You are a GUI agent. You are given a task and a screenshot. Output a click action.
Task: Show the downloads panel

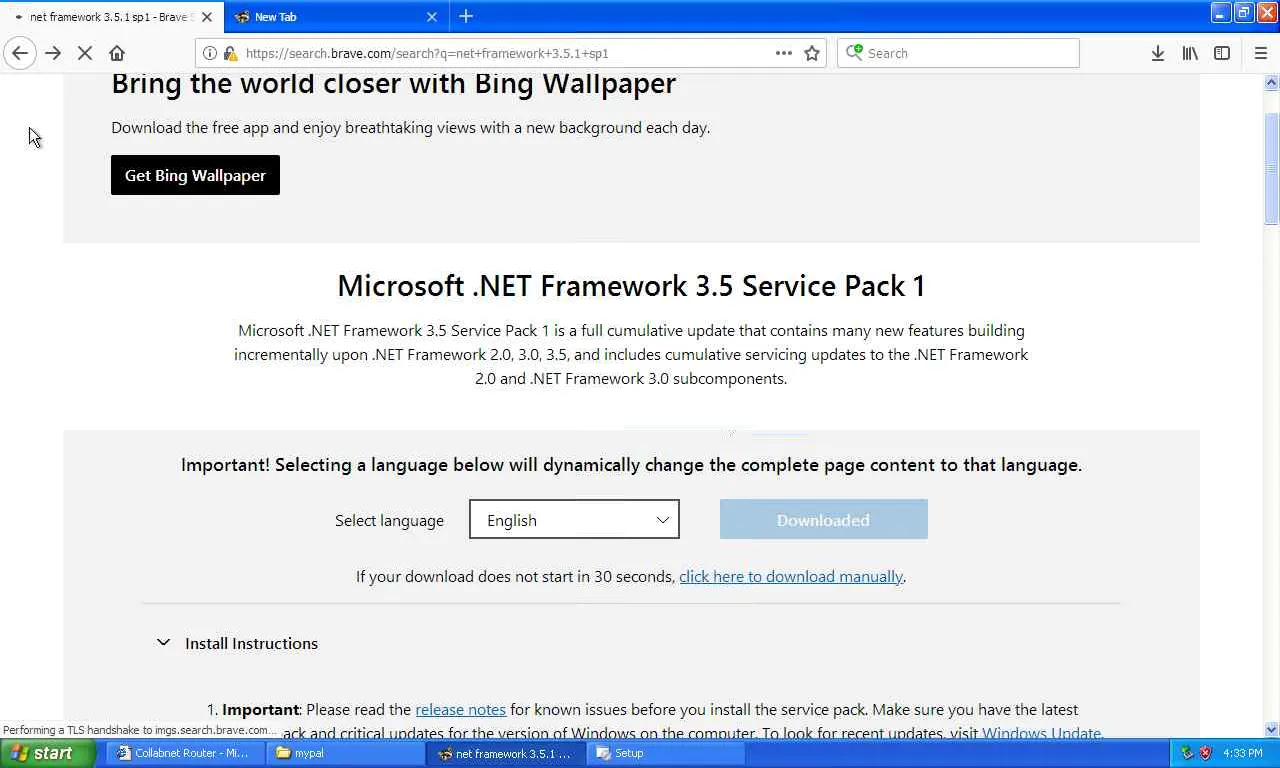coord(1157,53)
